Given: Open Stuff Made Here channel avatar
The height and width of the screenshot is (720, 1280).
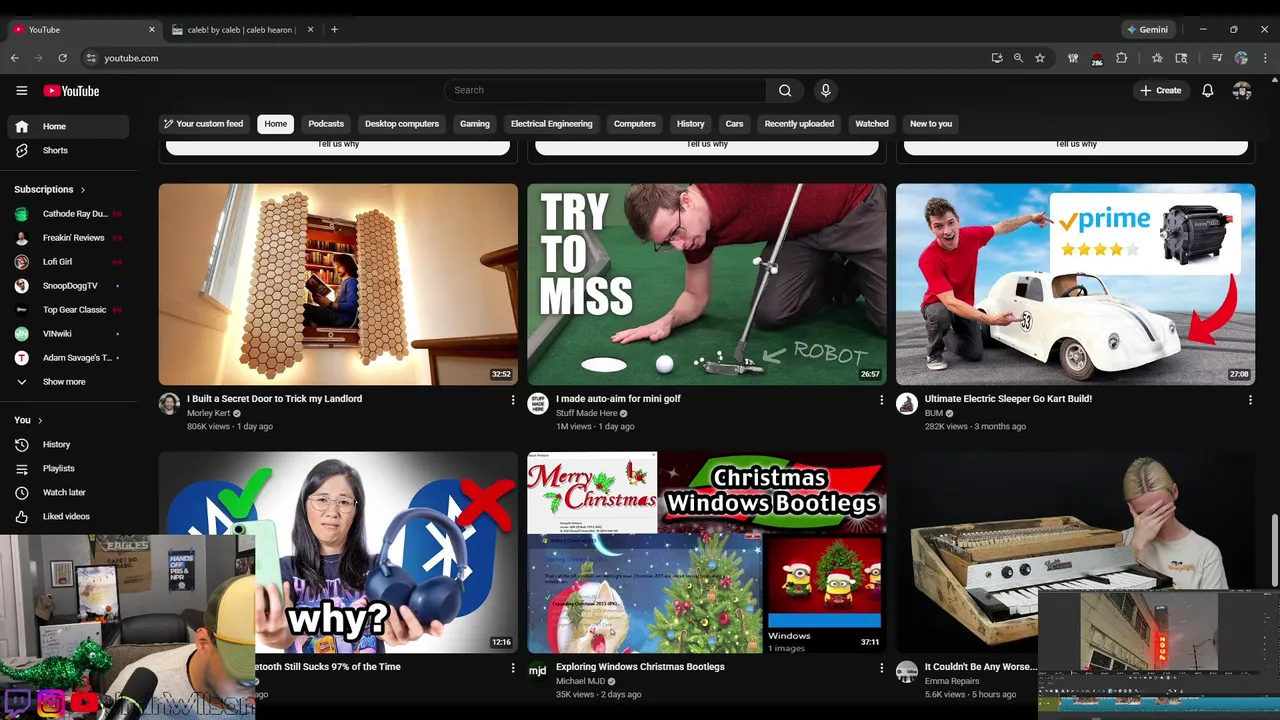Looking at the screenshot, I should [538, 403].
